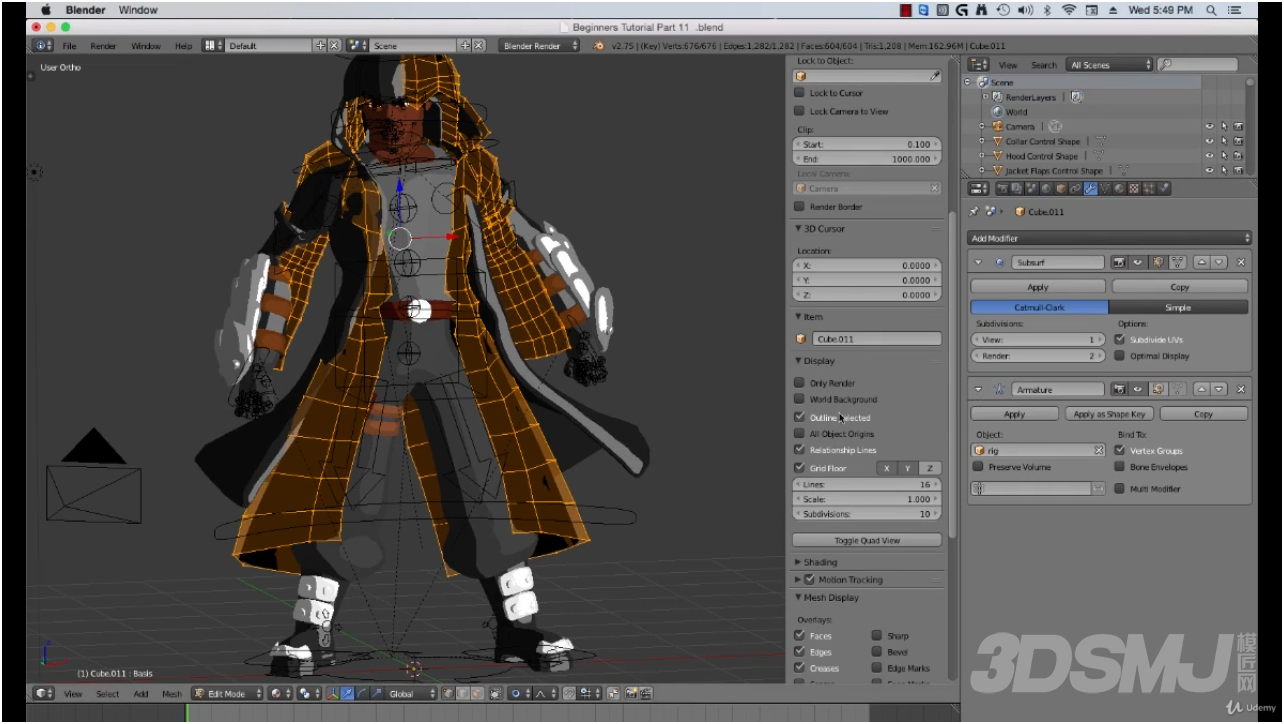Open the Blender Render engine dropdown
Image resolution: width=1284 pixels, height=724 pixels.
[540, 45]
